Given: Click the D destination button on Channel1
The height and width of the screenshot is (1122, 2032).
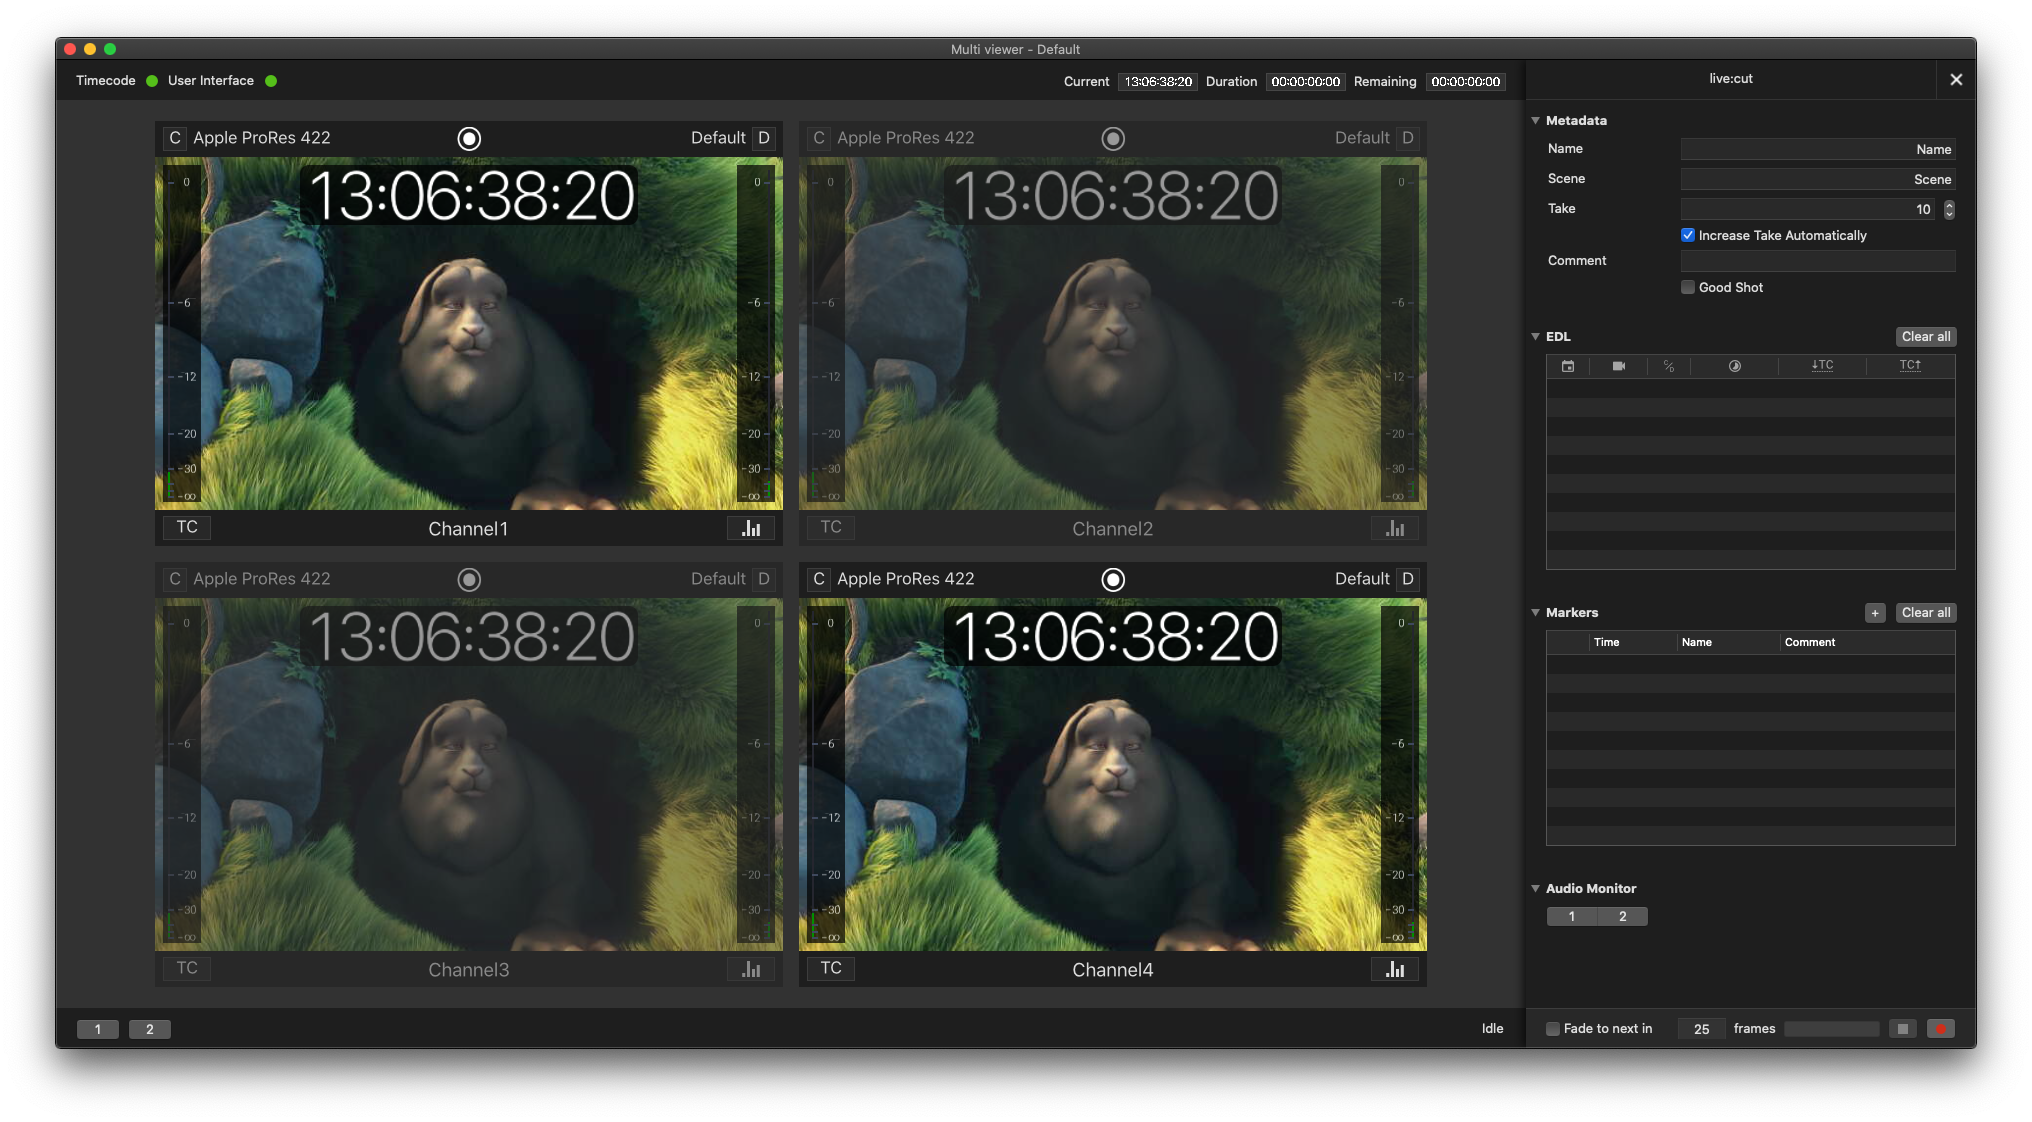Looking at the screenshot, I should [764, 138].
